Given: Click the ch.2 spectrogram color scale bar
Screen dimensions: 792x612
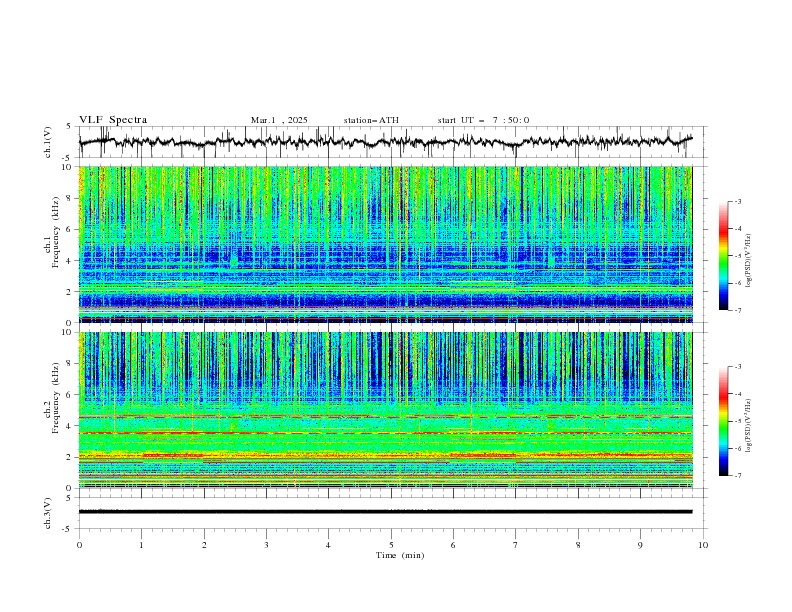Looking at the screenshot, I should [724, 421].
